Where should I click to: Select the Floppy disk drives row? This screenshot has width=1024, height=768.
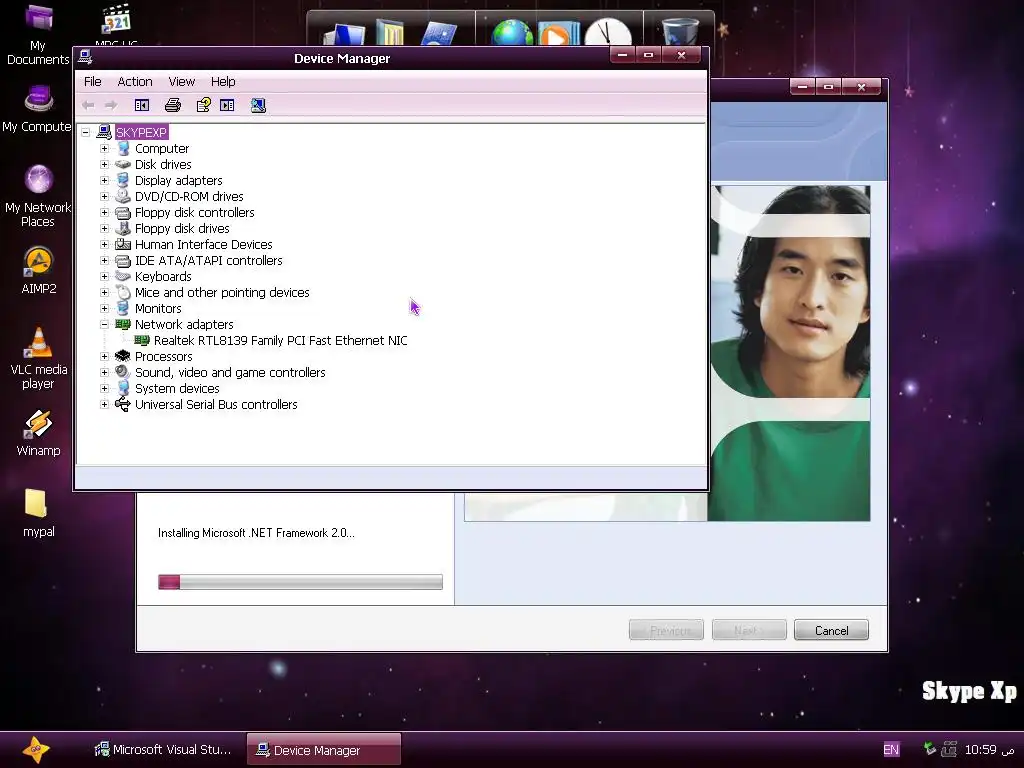182,229
